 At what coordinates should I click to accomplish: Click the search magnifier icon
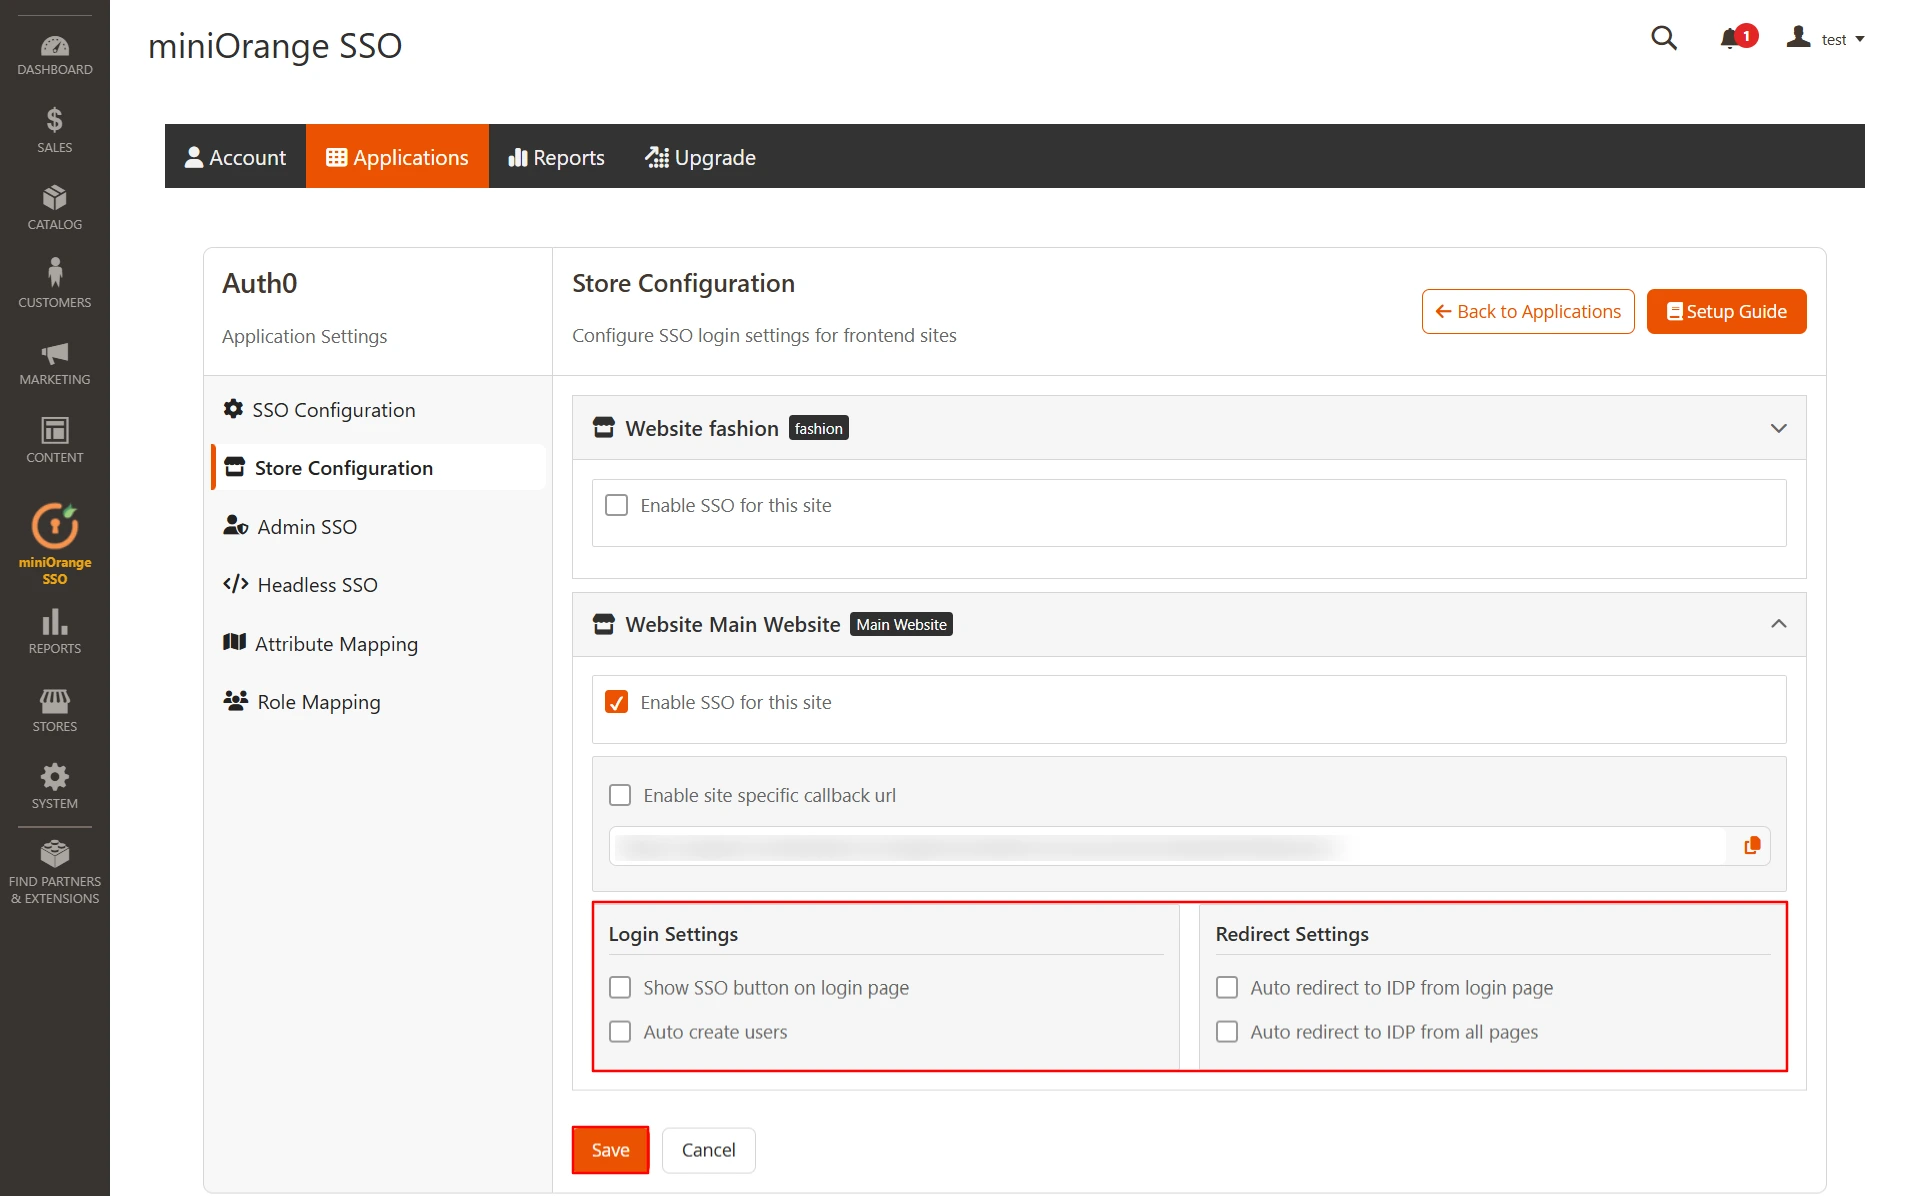coord(1663,38)
